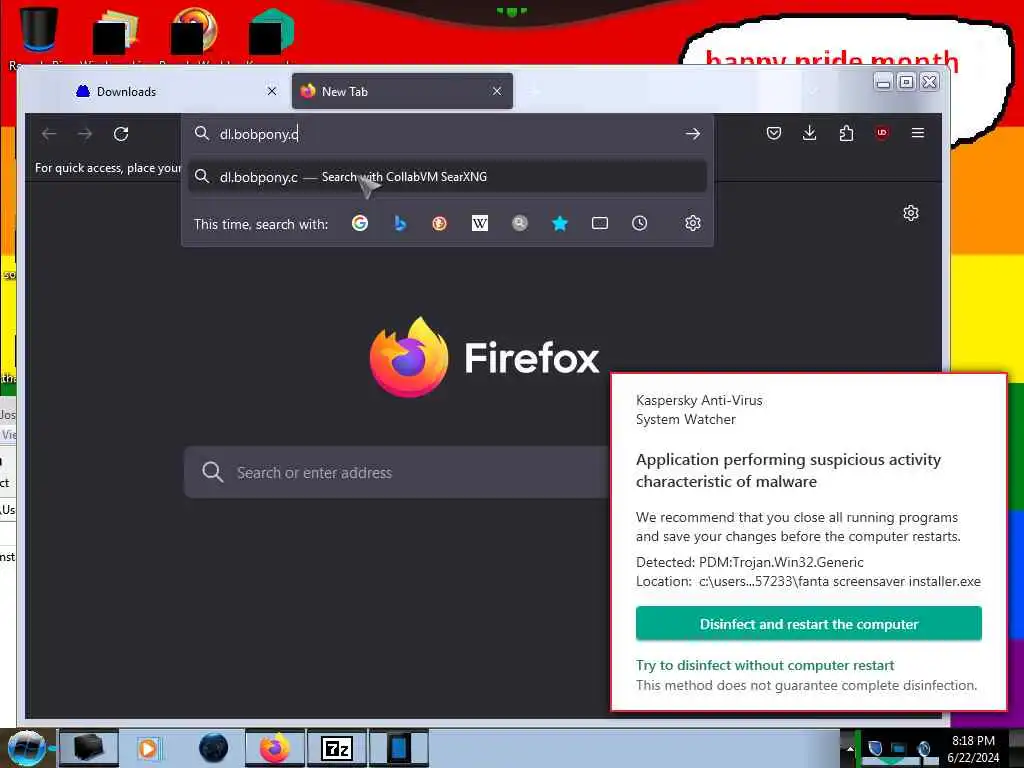Open New Tab page personalize gear
Viewport: 1024px width, 768px height.
pos(911,213)
